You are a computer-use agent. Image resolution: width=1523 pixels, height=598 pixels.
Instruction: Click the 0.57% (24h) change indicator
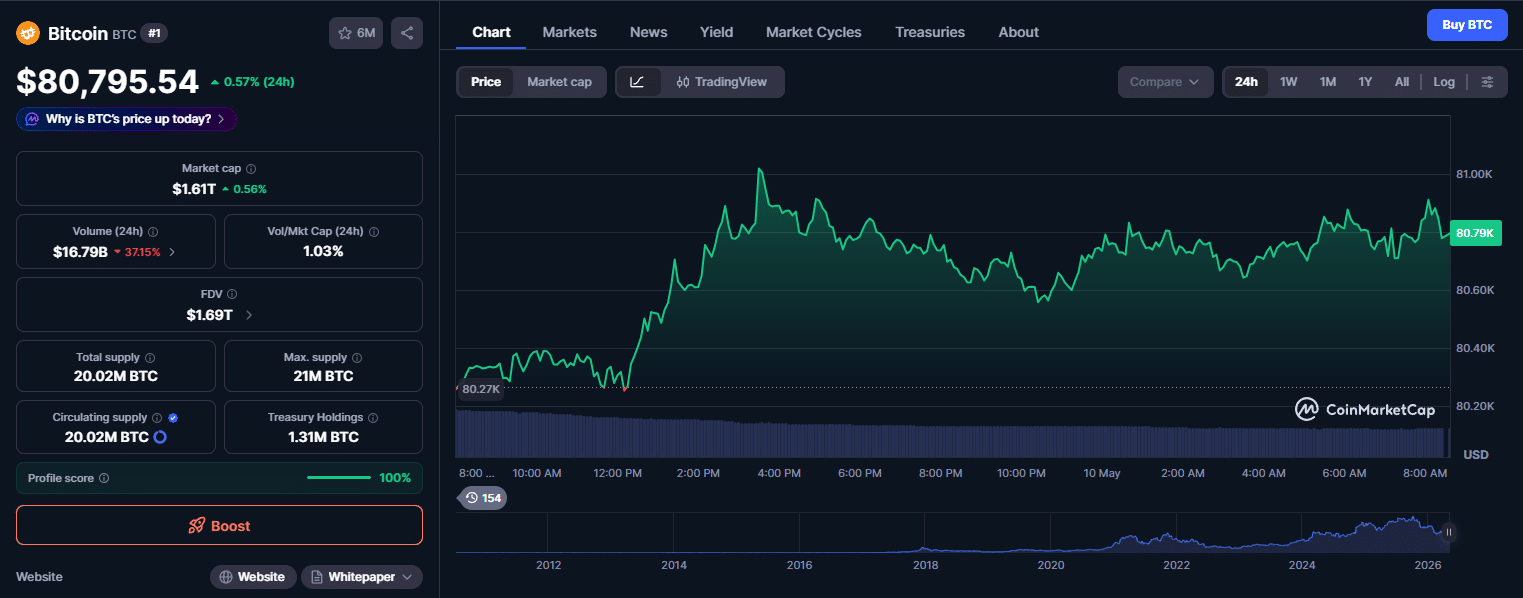252,82
